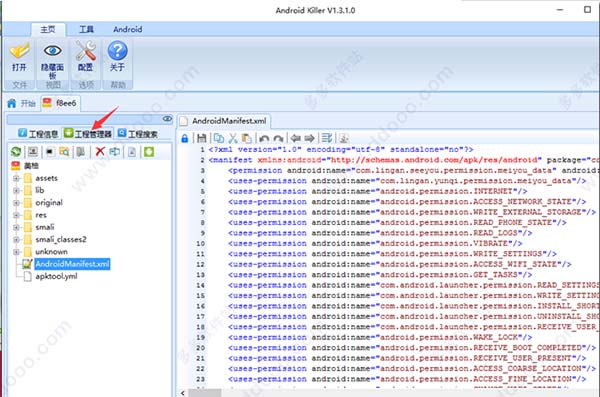Click the gray bookmark icon in project toolbar
The height and width of the screenshot is (397, 600).
tap(81, 152)
